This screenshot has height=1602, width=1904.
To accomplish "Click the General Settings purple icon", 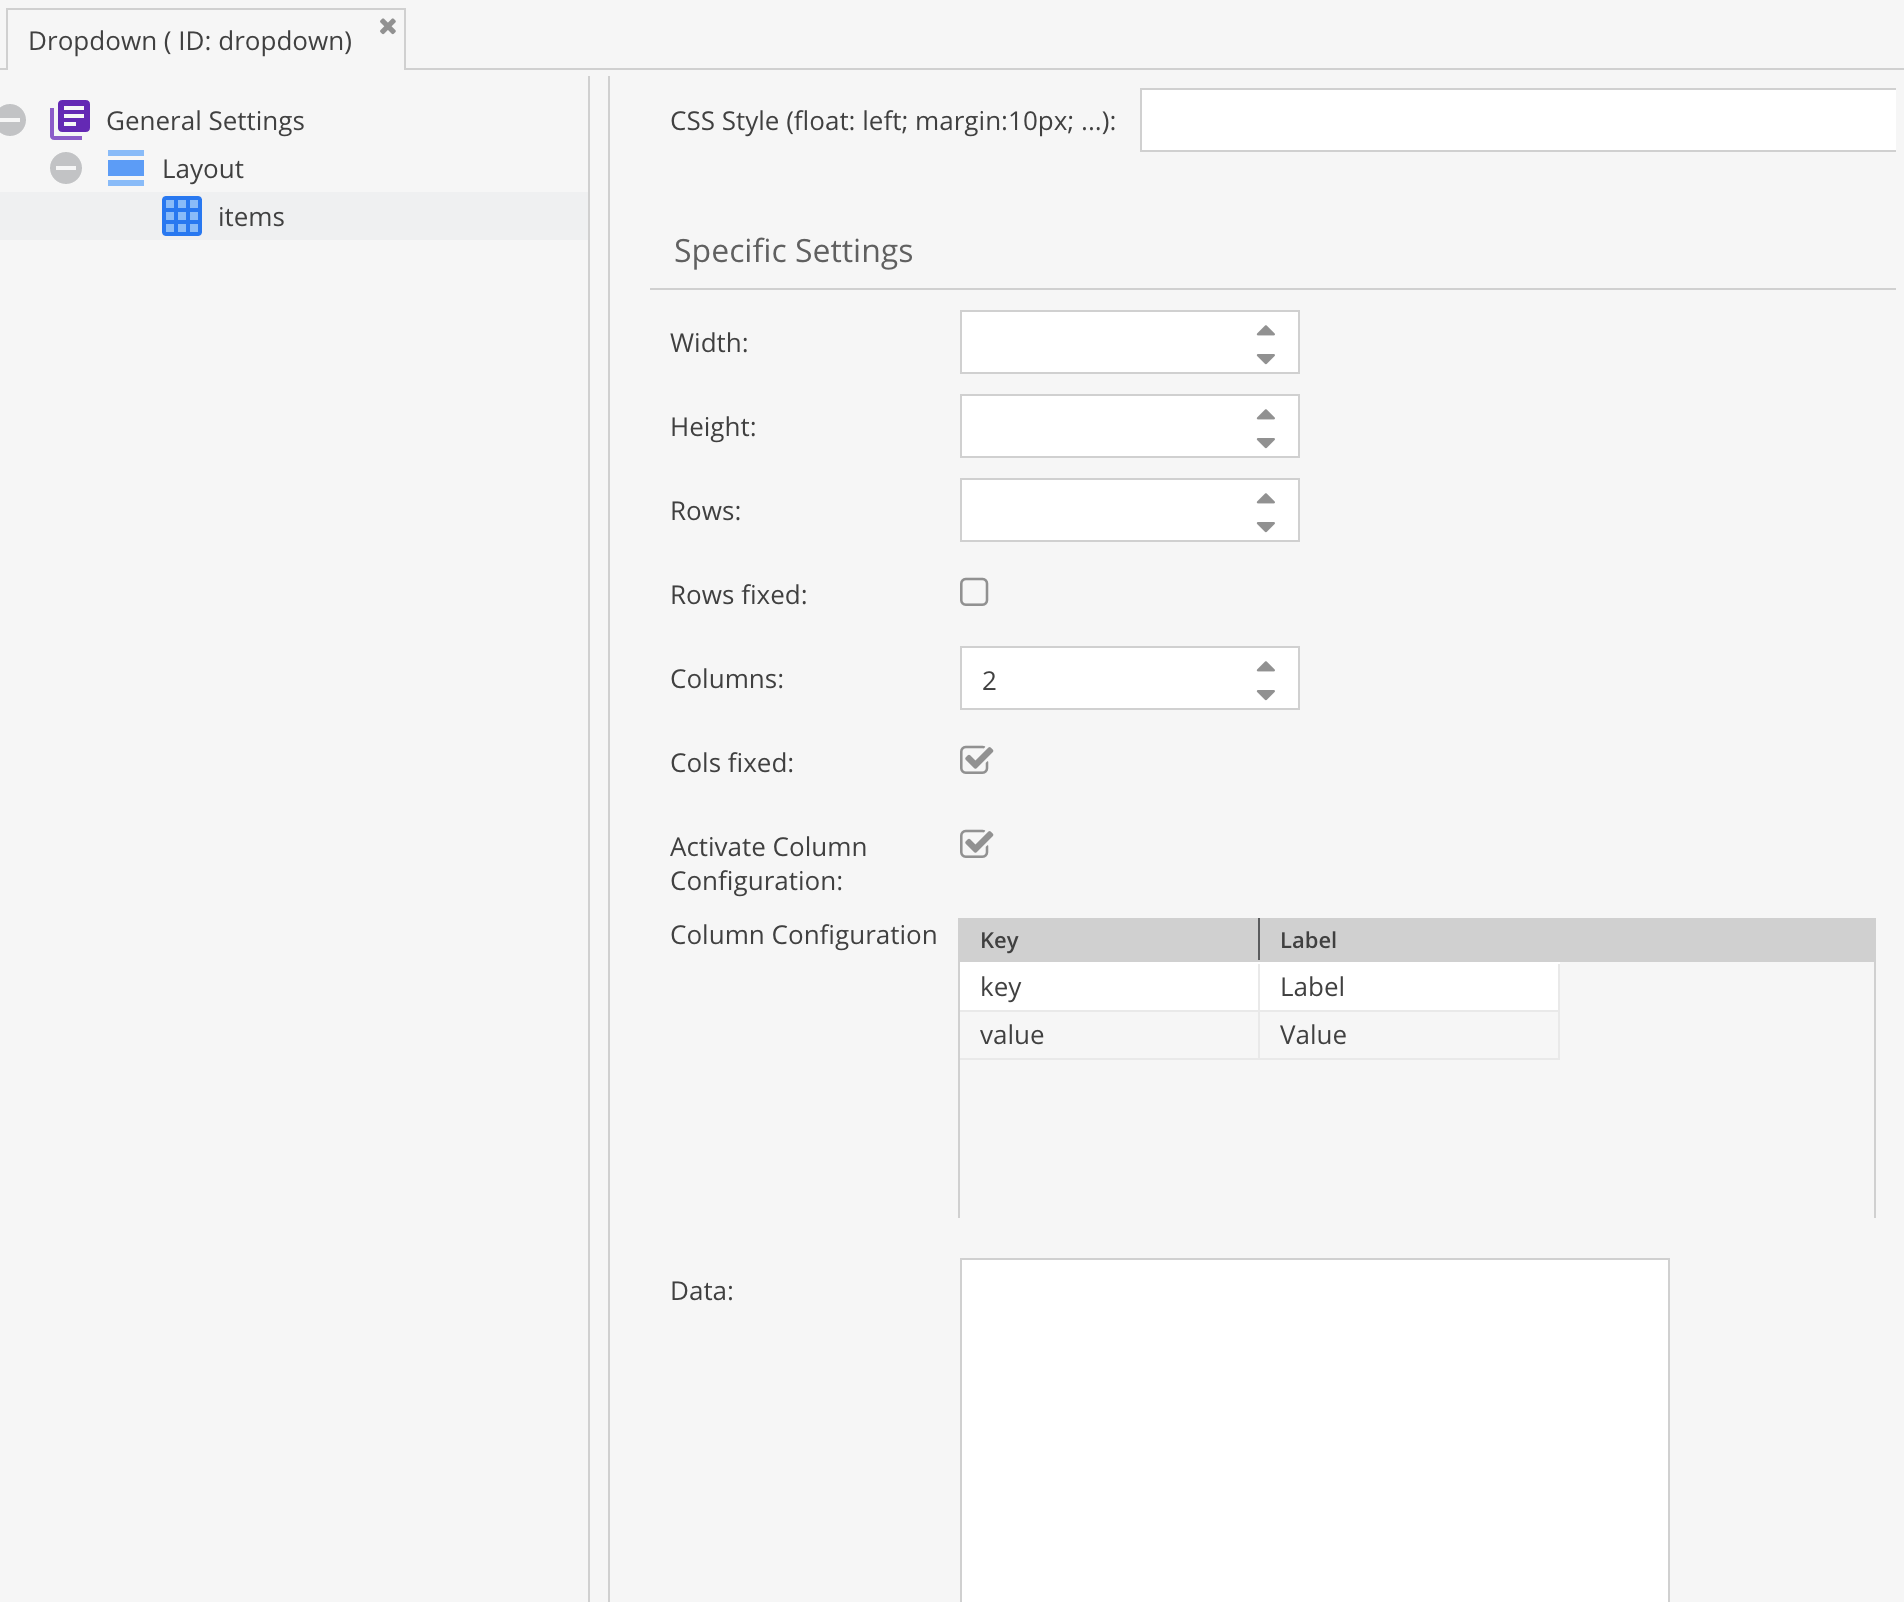I will (70, 120).
